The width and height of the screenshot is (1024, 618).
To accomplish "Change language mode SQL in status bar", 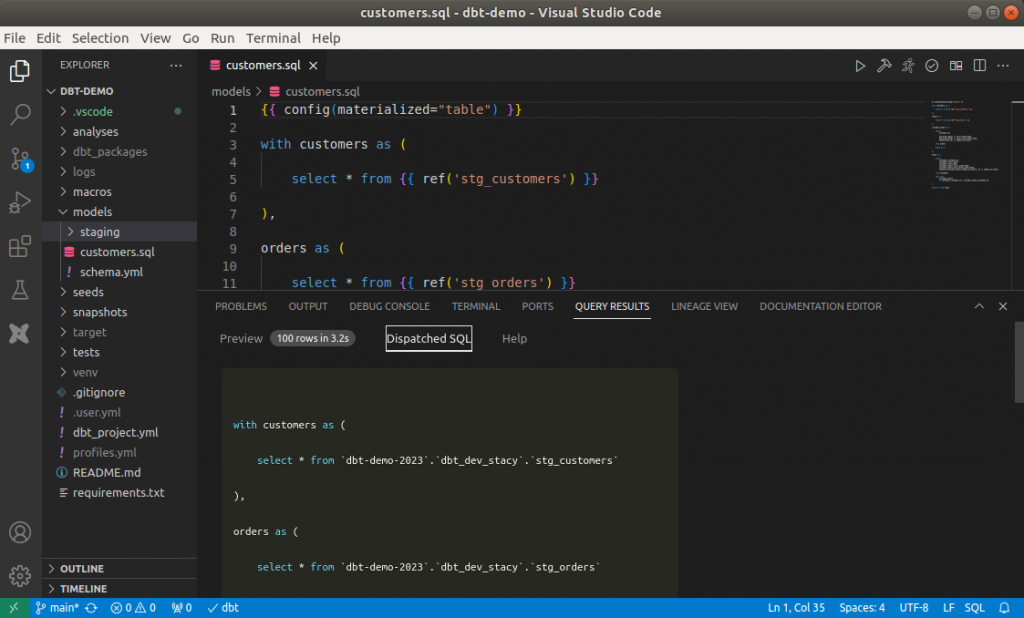I will pyautogui.click(x=974, y=608).
